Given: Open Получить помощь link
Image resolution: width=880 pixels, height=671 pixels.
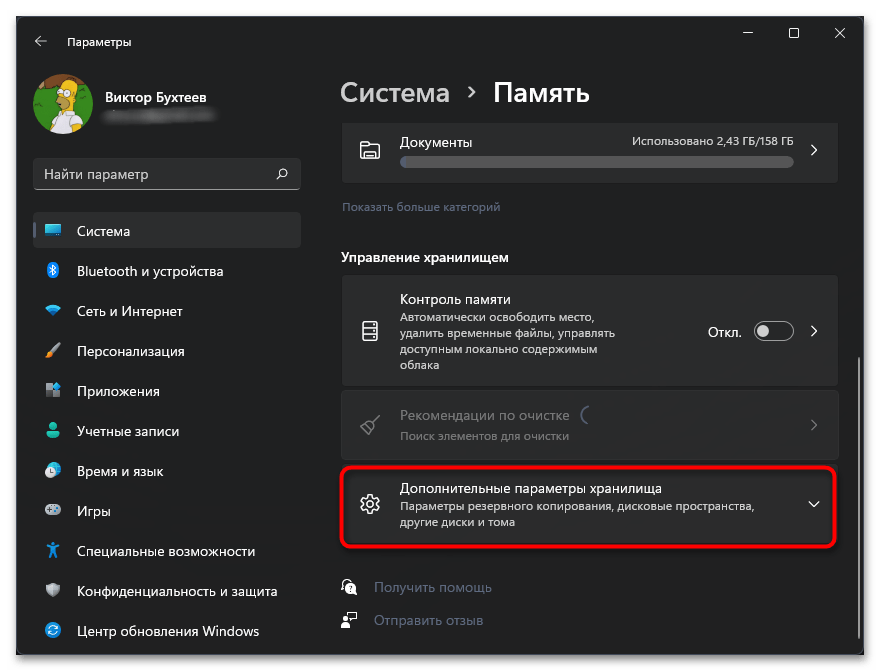Looking at the screenshot, I should coord(432,587).
